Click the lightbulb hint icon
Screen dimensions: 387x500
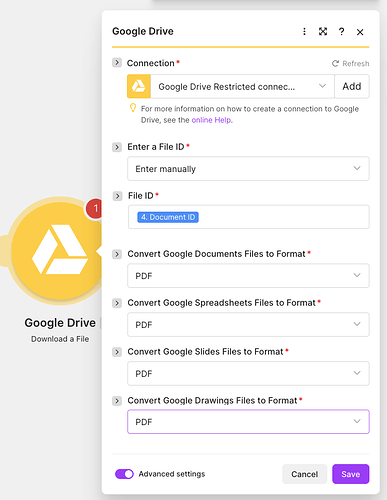(x=133, y=108)
